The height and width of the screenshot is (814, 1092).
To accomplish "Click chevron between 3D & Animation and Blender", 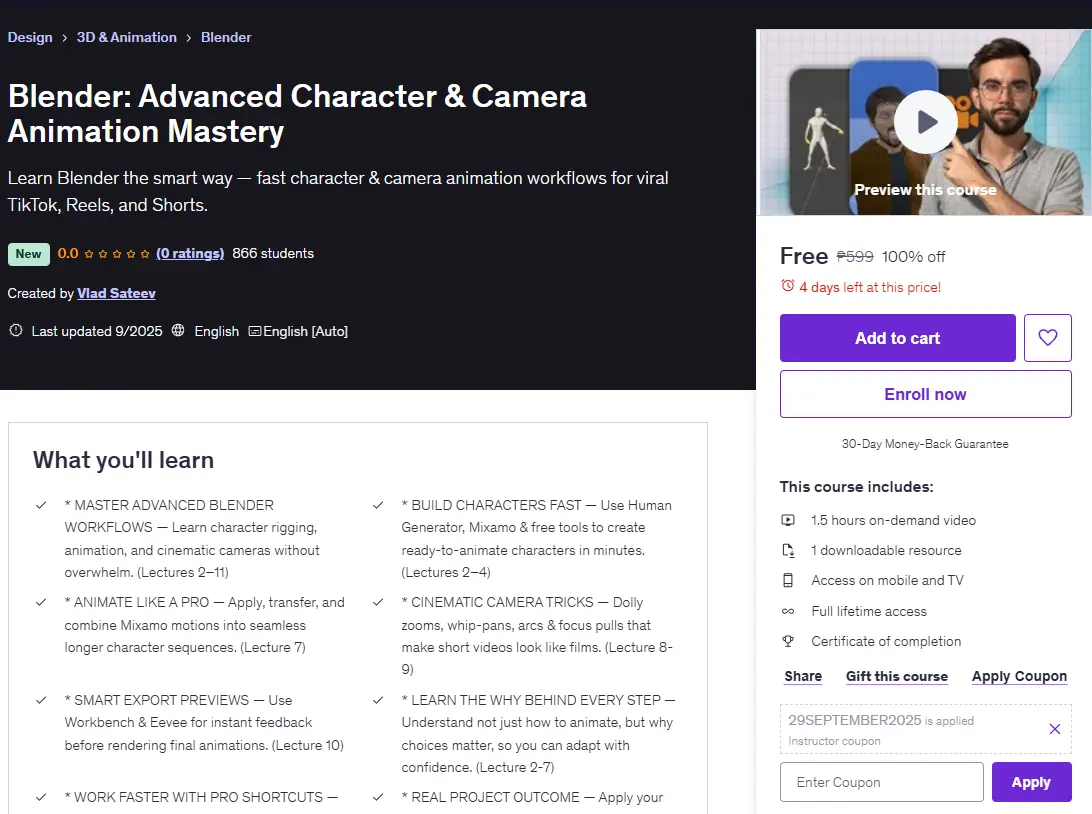I will tap(189, 38).
